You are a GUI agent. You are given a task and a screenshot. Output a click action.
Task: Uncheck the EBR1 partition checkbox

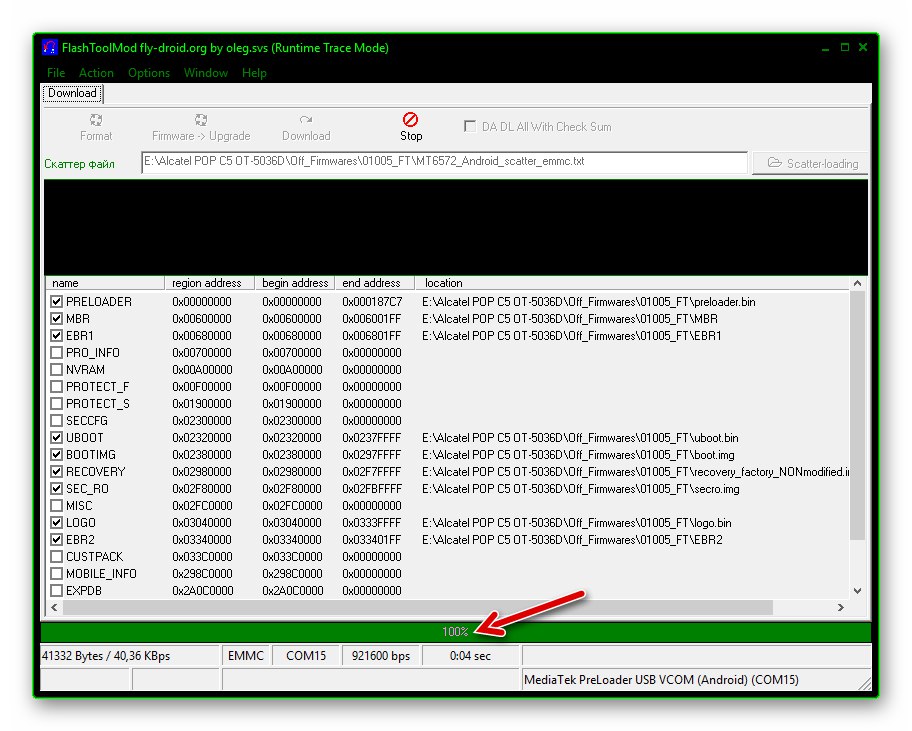click(x=56, y=336)
